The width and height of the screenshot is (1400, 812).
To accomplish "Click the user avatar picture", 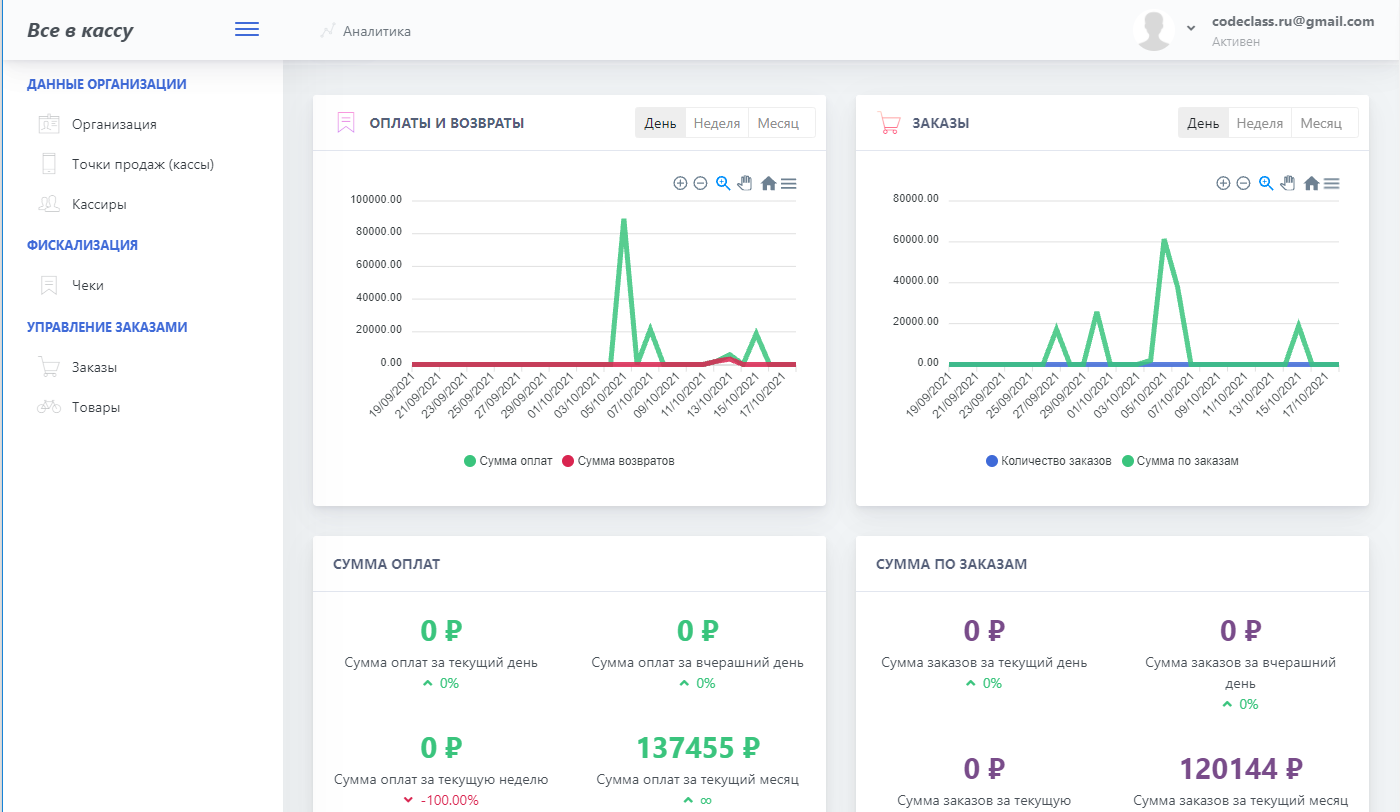I will click(x=1153, y=30).
